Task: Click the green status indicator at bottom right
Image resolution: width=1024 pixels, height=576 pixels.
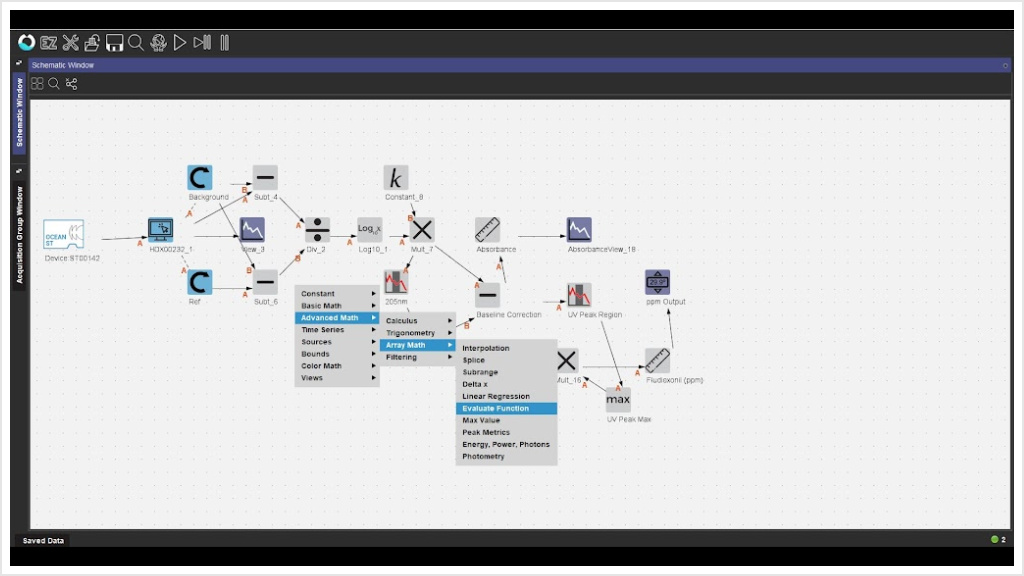Action: [994, 539]
